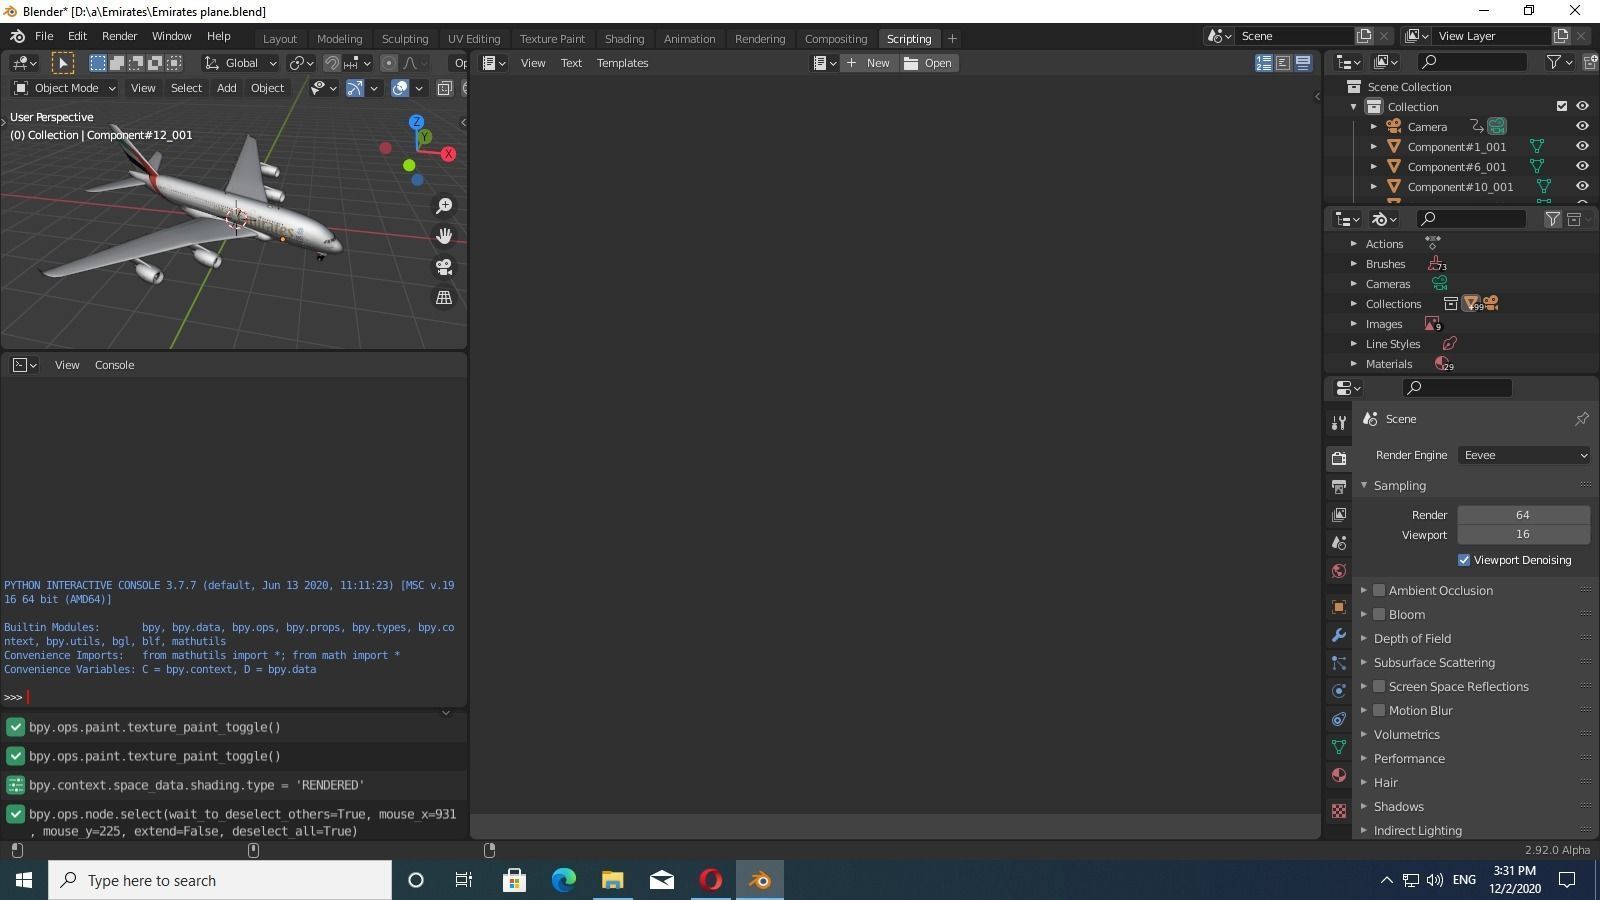Expand the Materials data-block row

tap(1354, 364)
